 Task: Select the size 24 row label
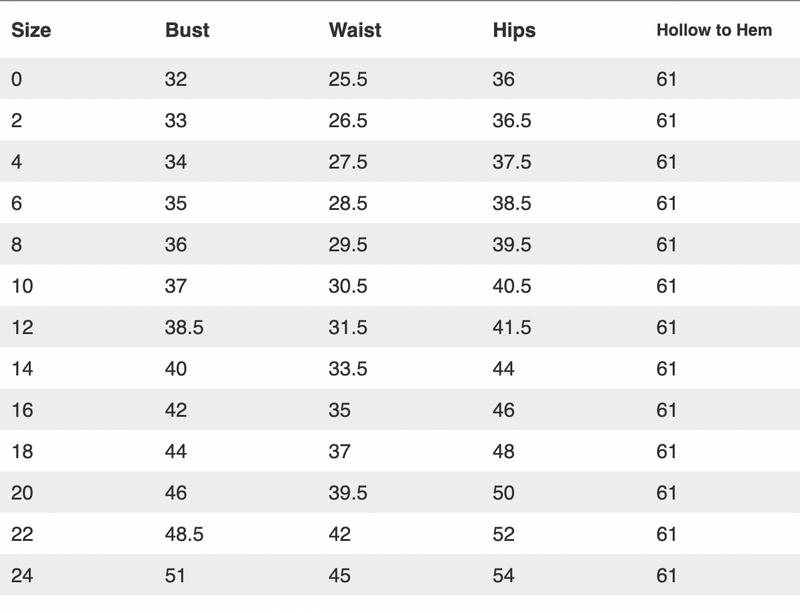[x=22, y=575]
